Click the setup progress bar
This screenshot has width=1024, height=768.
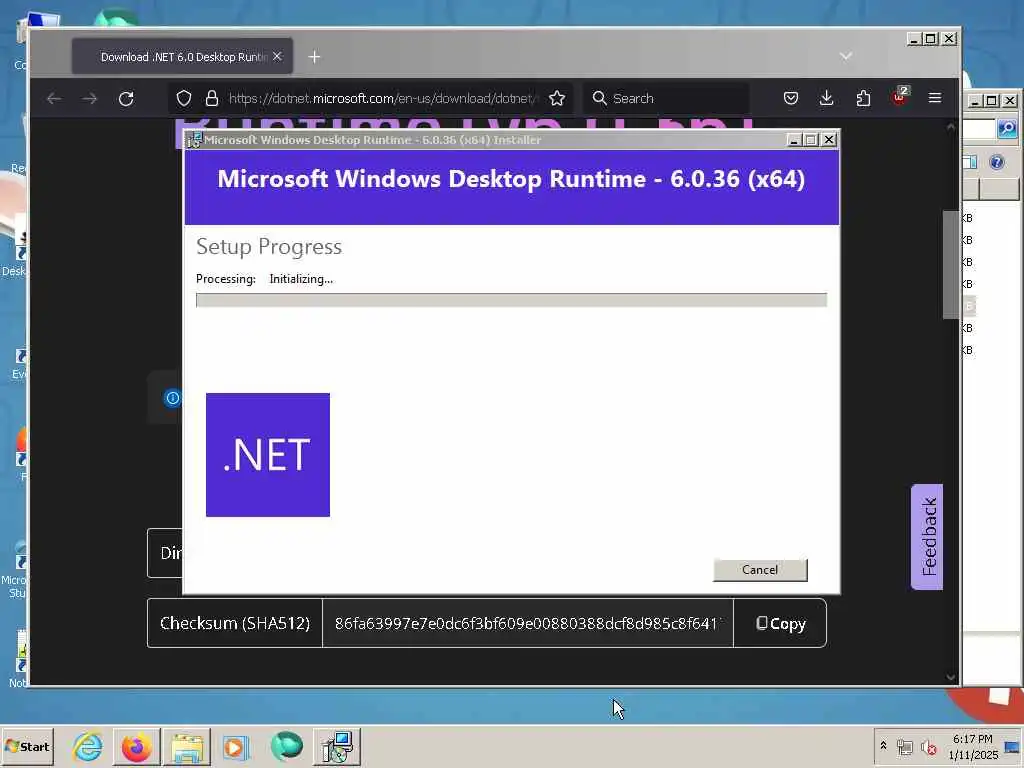(x=511, y=300)
